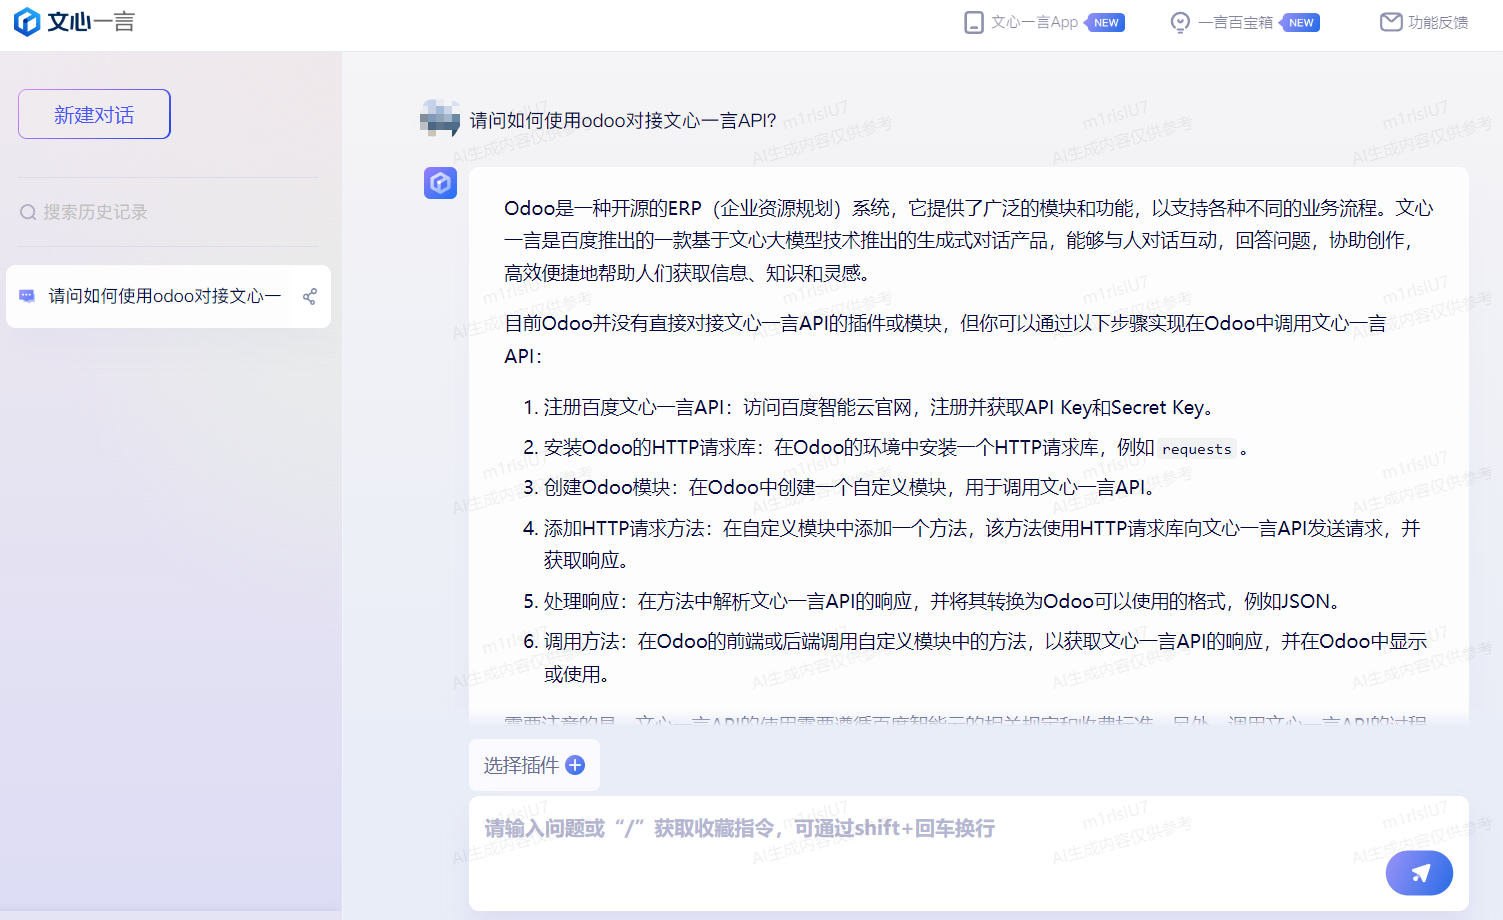The height and width of the screenshot is (920, 1503).
Task: Click step text 调用方法
Action: (x=582, y=641)
